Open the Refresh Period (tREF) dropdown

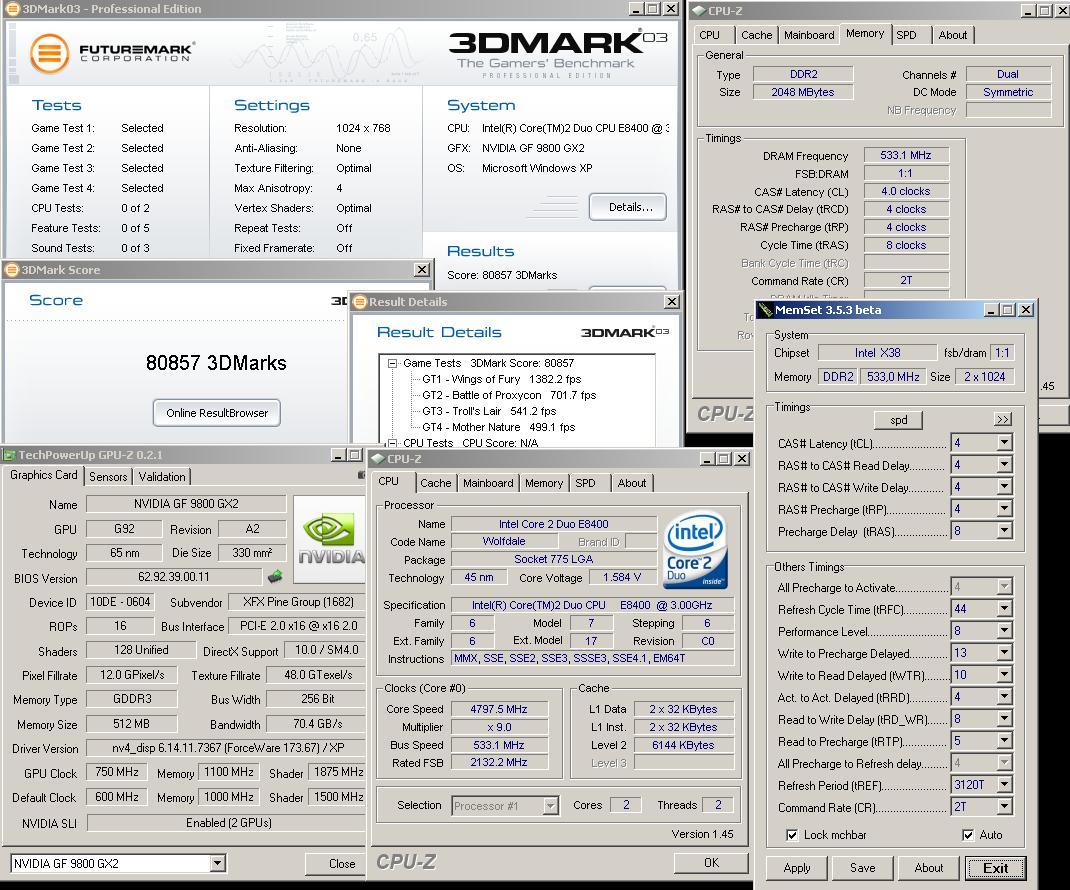(x=1004, y=785)
